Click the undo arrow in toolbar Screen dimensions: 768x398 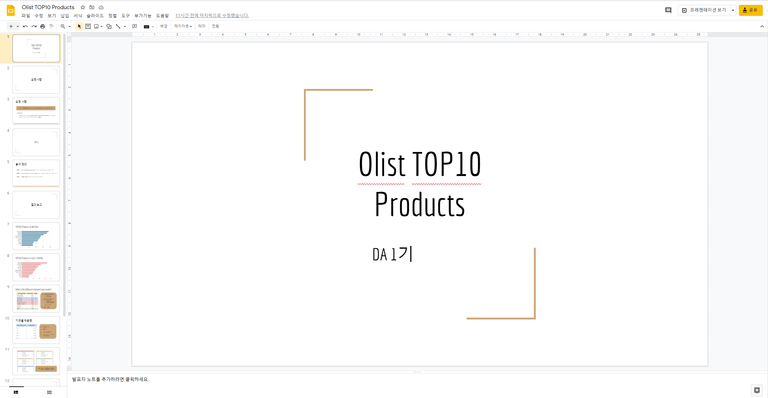(25, 26)
